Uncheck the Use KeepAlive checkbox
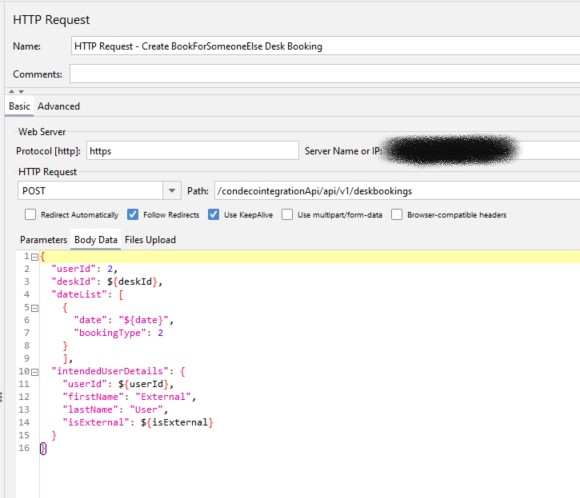 pyautogui.click(x=213, y=215)
